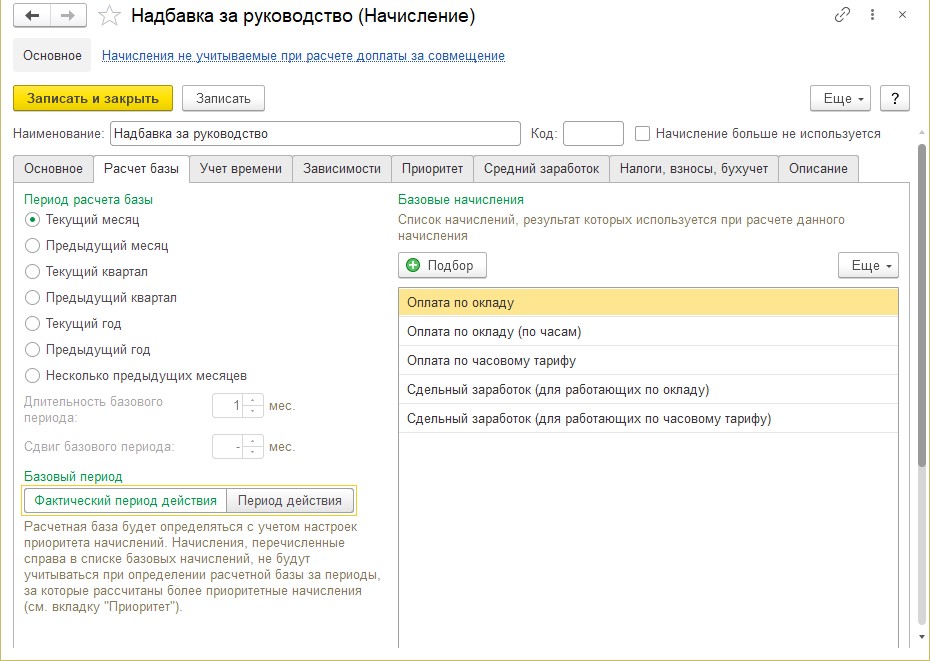
Task: Click the 'Наименование' input field
Action: pyautogui.click(x=315, y=134)
